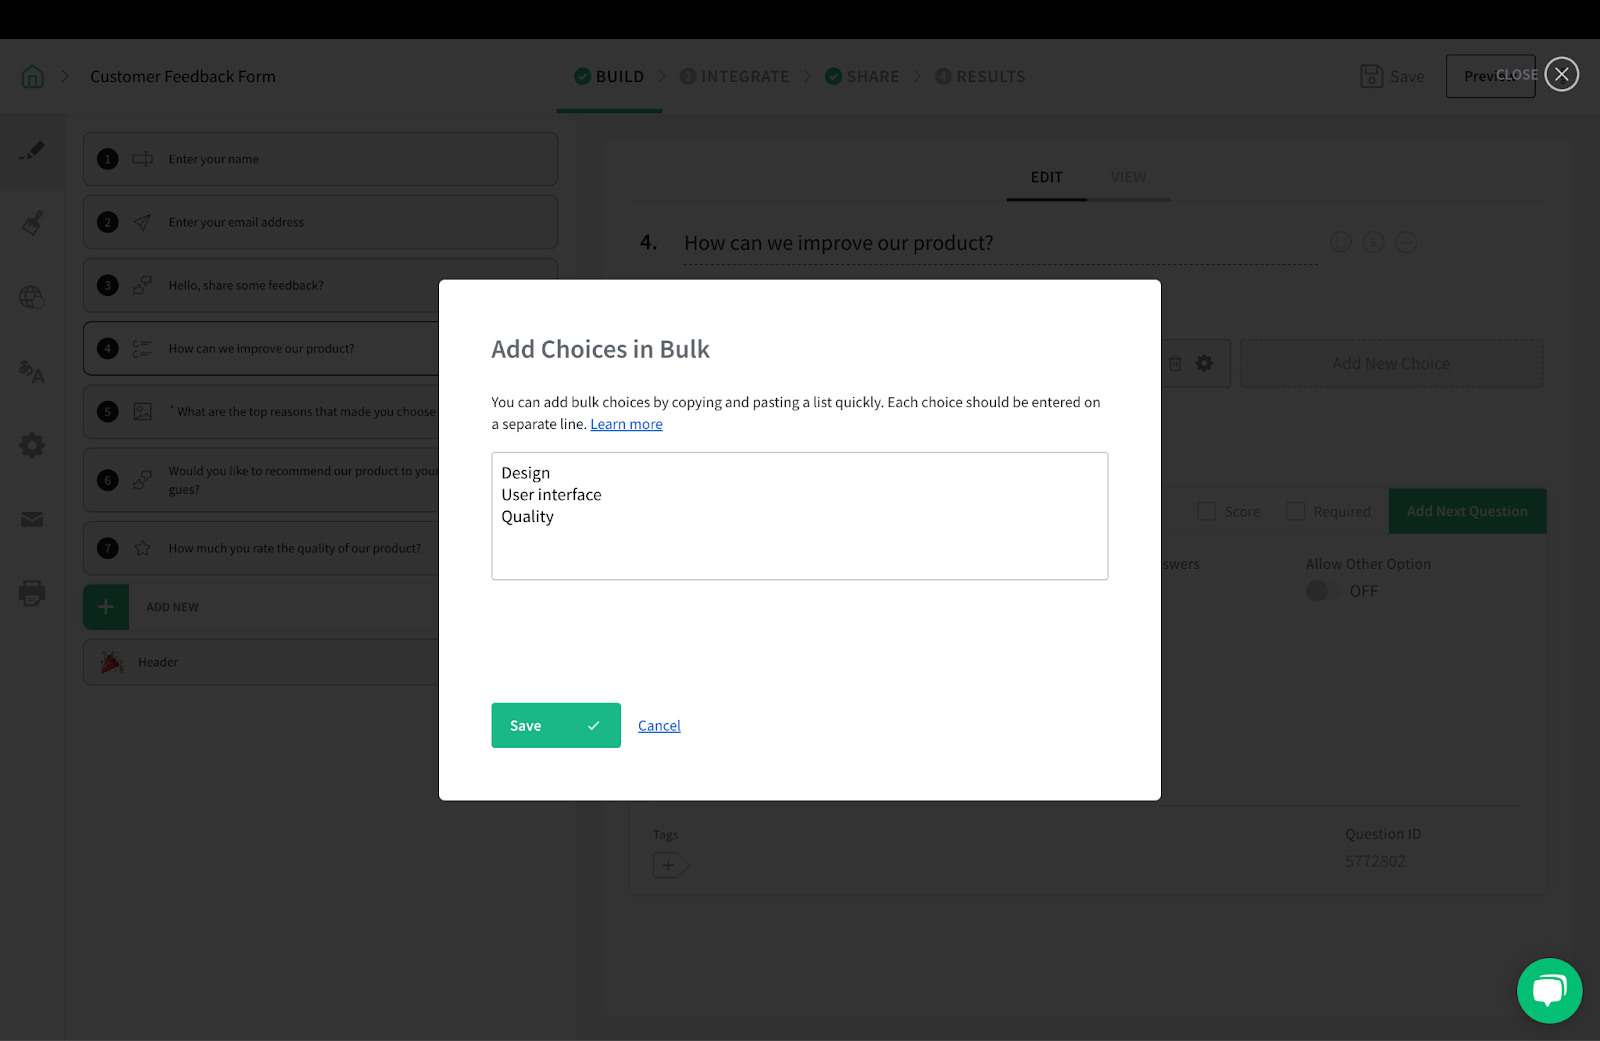Go to the home dashboard icon
Image resolution: width=1600 pixels, height=1041 pixels.
point(33,77)
